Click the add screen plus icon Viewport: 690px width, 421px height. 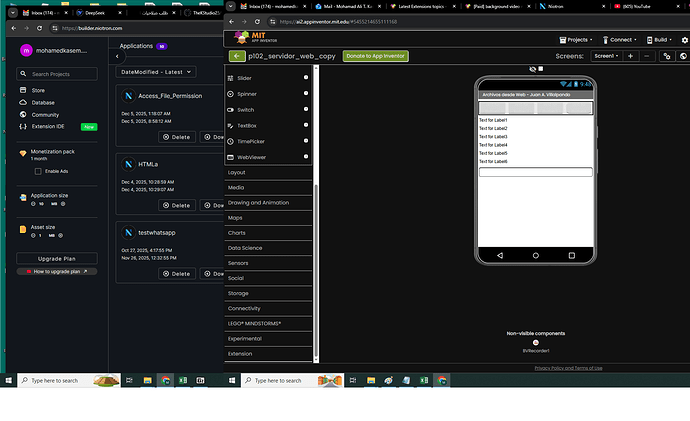[630, 56]
